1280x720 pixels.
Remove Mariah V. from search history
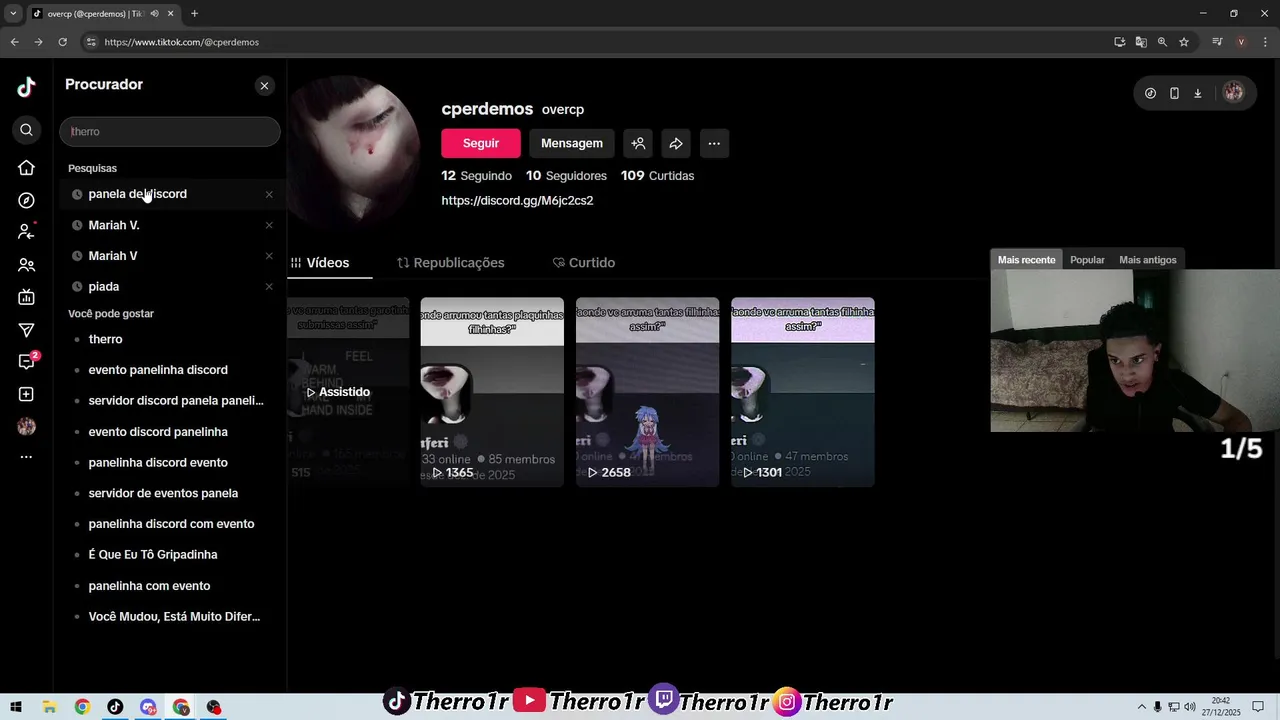tap(269, 225)
